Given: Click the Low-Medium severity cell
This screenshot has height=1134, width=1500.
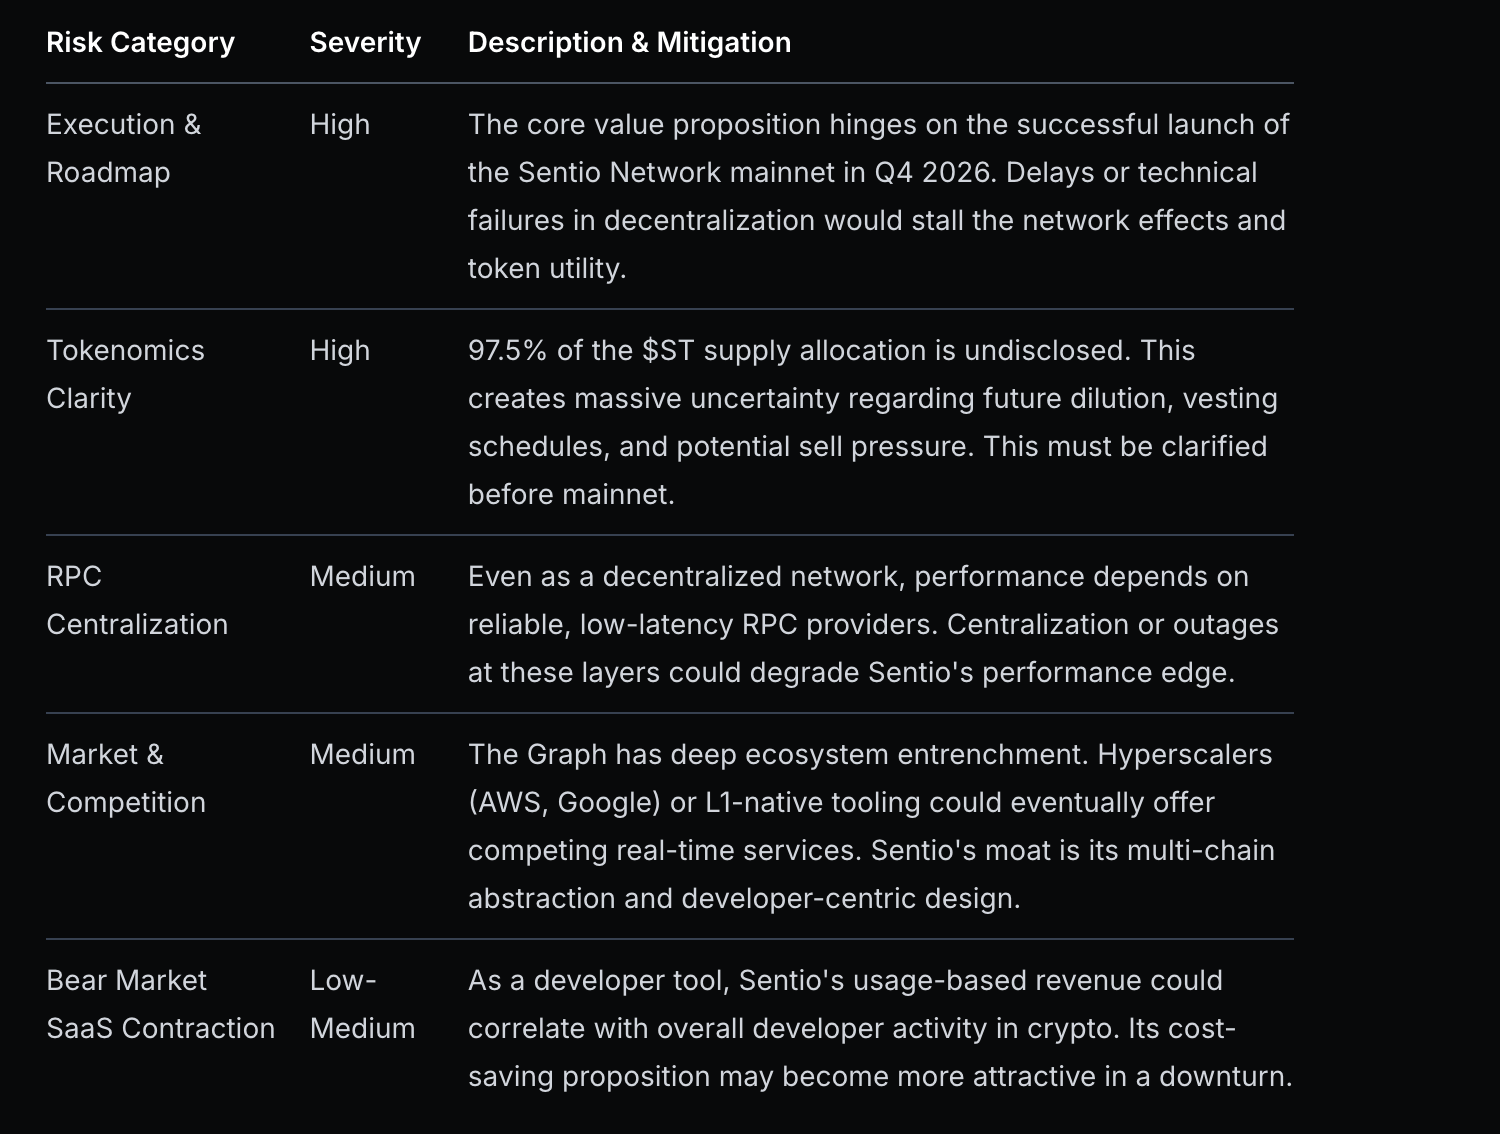Looking at the screenshot, I should coord(362,1004).
